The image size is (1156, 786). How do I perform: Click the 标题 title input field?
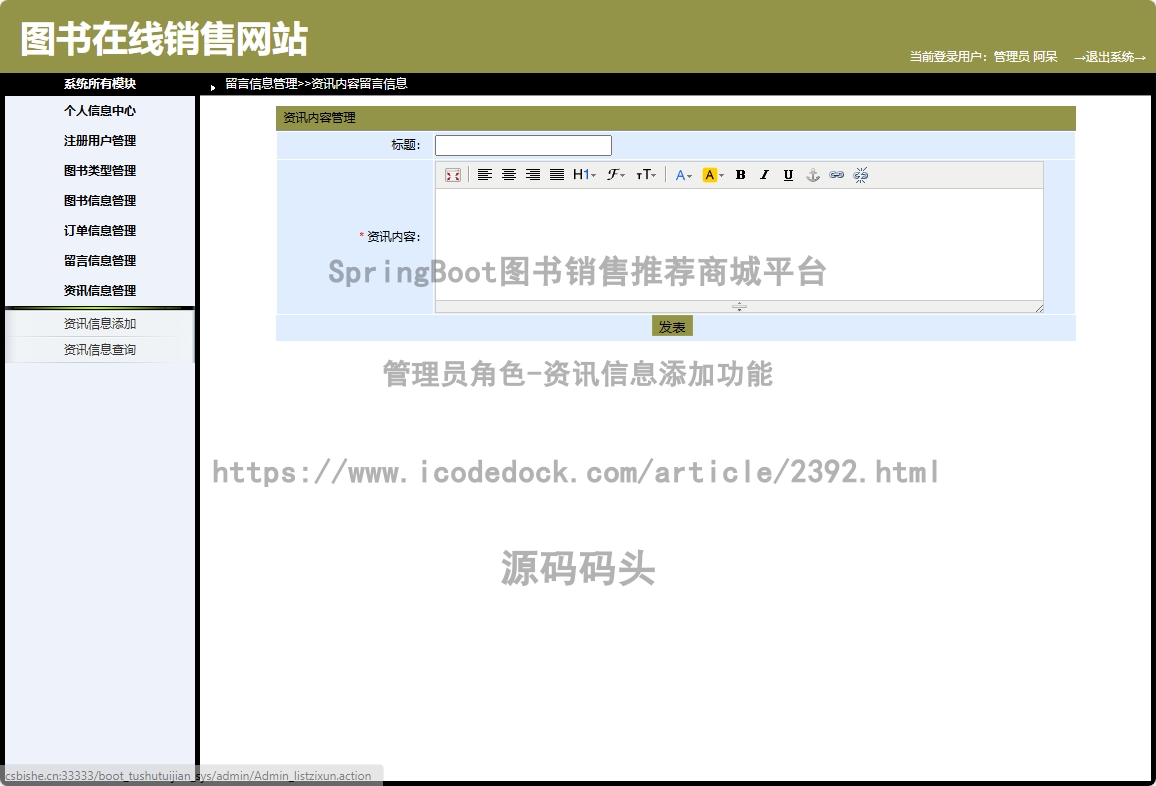[523, 145]
